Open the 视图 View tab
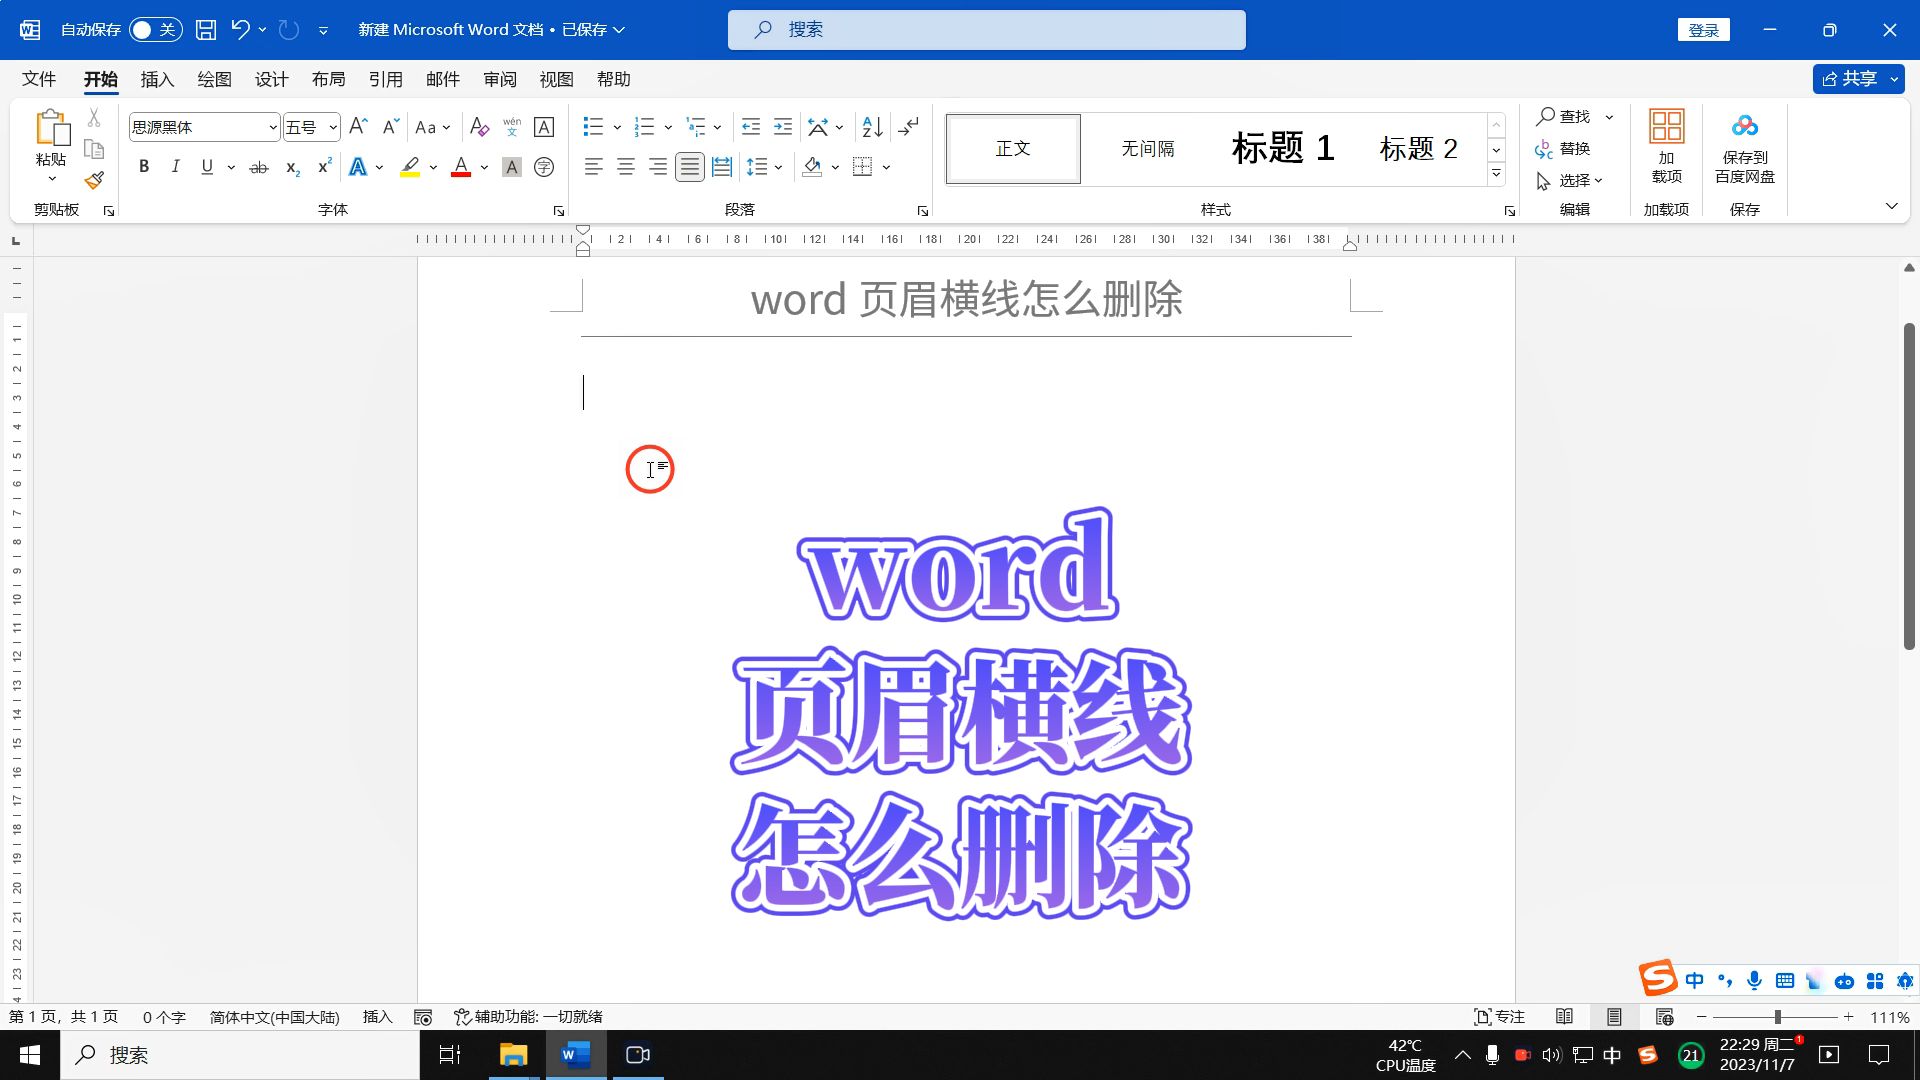Viewport: 1920px width, 1080px height. pos(556,79)
